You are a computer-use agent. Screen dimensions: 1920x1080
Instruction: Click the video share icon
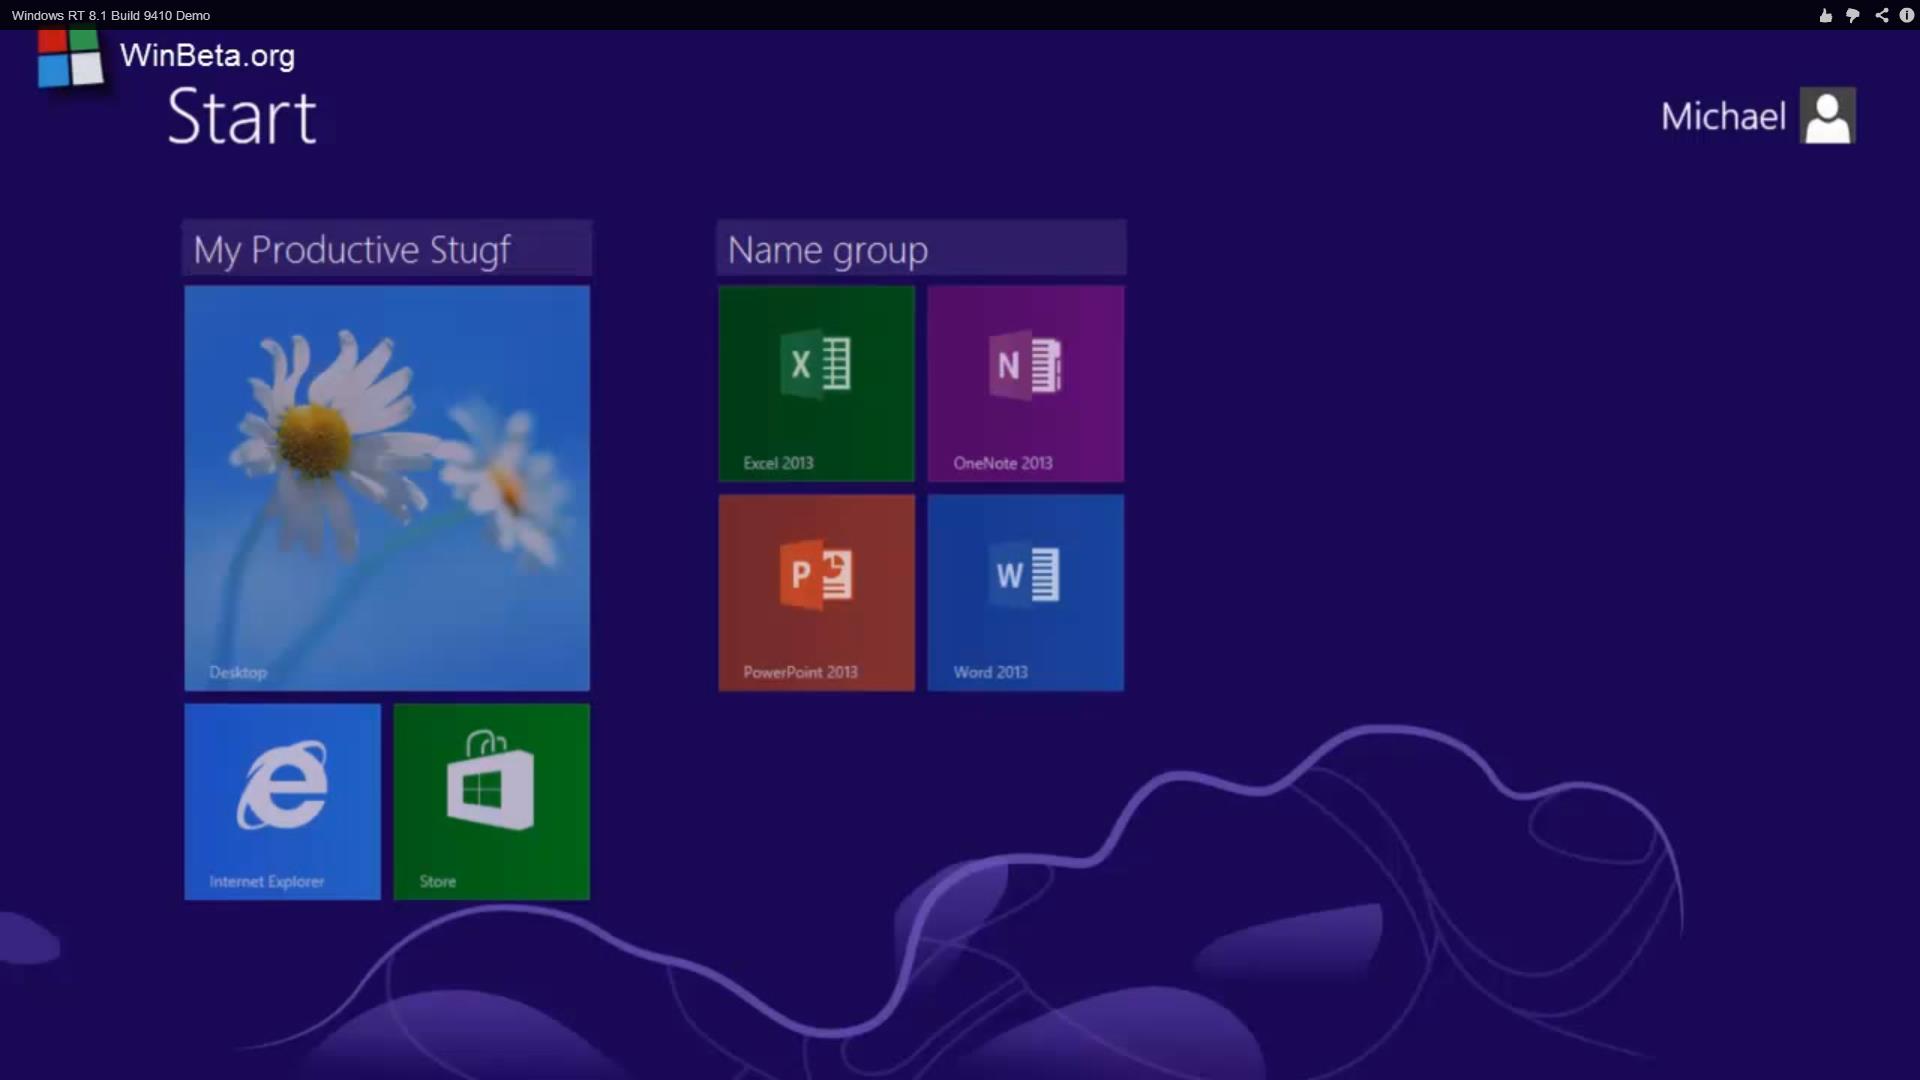pyautogui.click(x=1881, y=15)
